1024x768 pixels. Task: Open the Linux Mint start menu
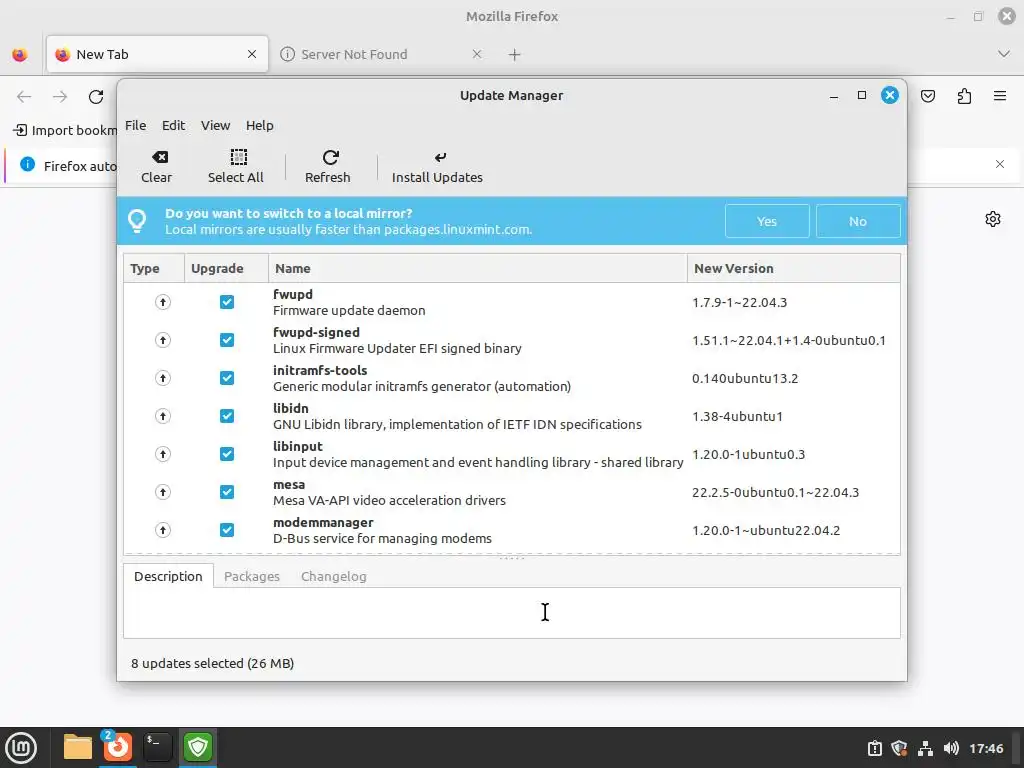coord(21,747)
